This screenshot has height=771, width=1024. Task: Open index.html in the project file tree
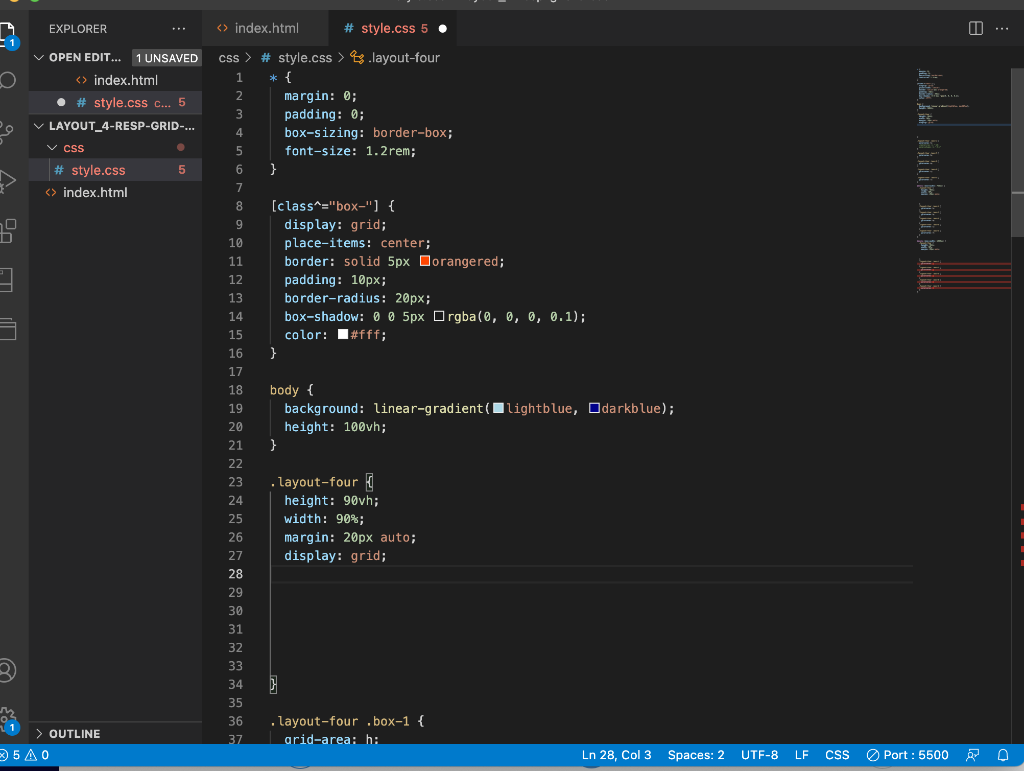[95, 193]
